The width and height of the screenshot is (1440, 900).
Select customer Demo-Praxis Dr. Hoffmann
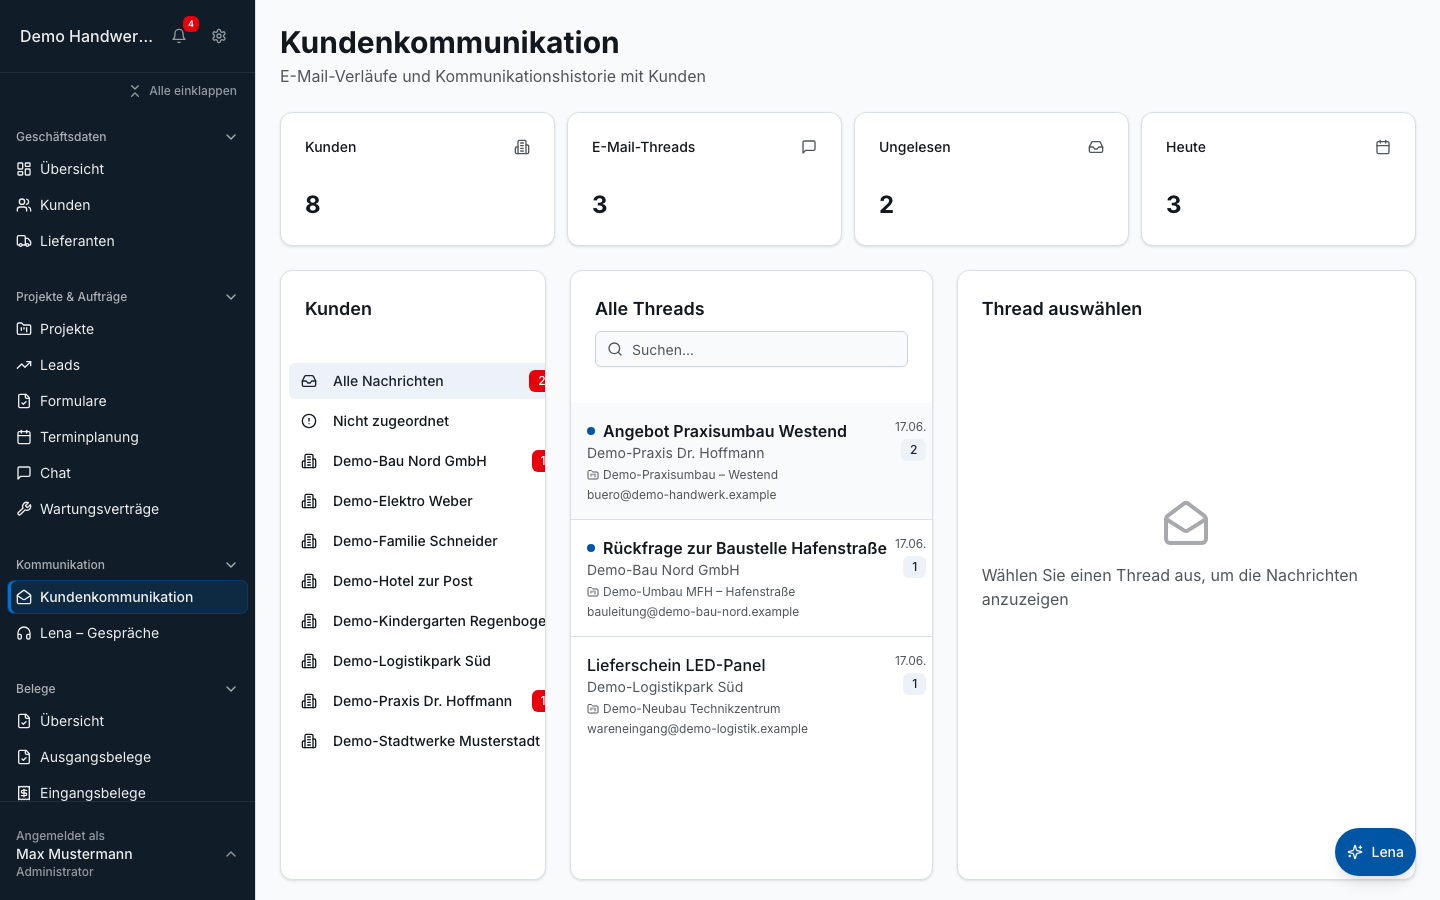tap(417, 701)
